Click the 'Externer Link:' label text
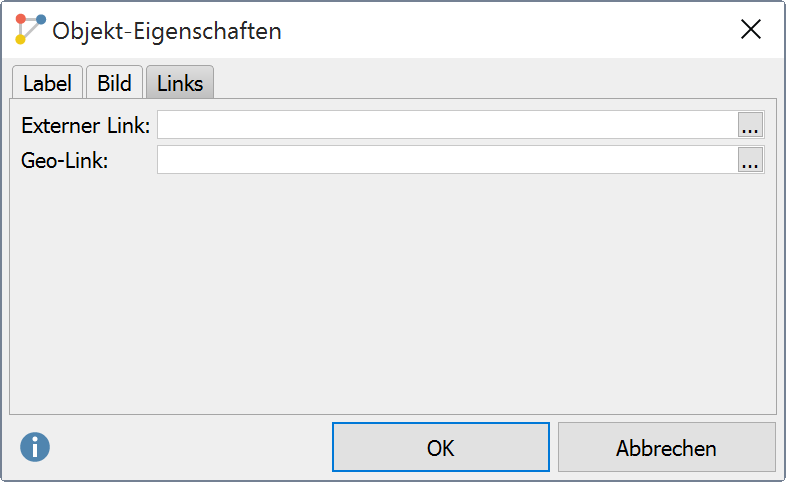The width and height of the screenshot is (786, 482). click(x=85, y=126)
